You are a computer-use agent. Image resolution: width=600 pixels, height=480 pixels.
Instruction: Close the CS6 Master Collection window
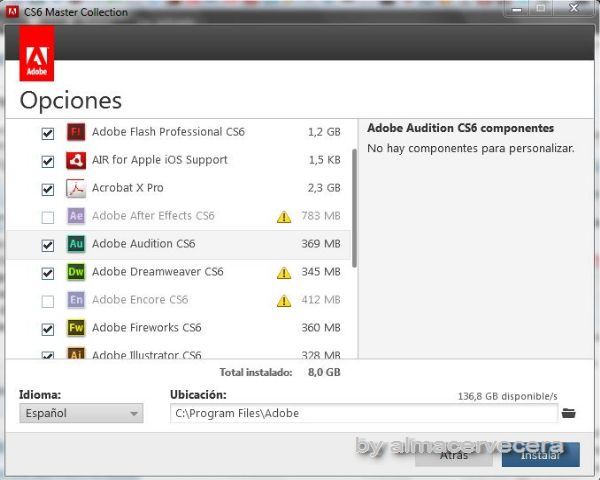pos(574,8)
